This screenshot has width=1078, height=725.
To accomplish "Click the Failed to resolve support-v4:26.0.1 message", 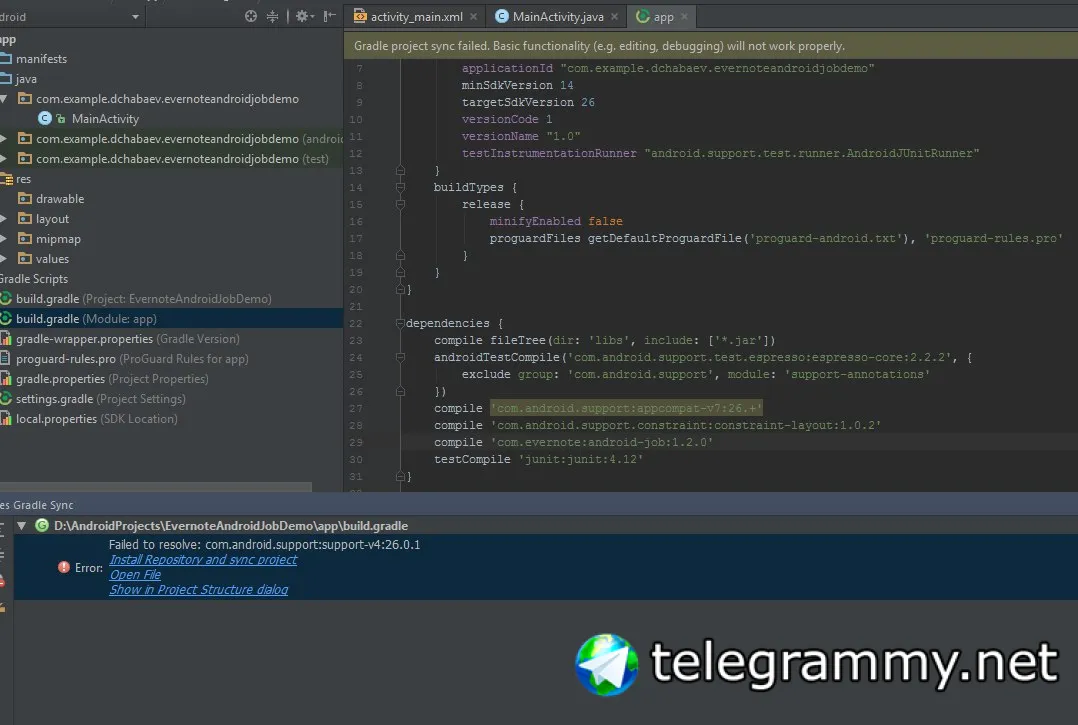I will click(264, 544).
